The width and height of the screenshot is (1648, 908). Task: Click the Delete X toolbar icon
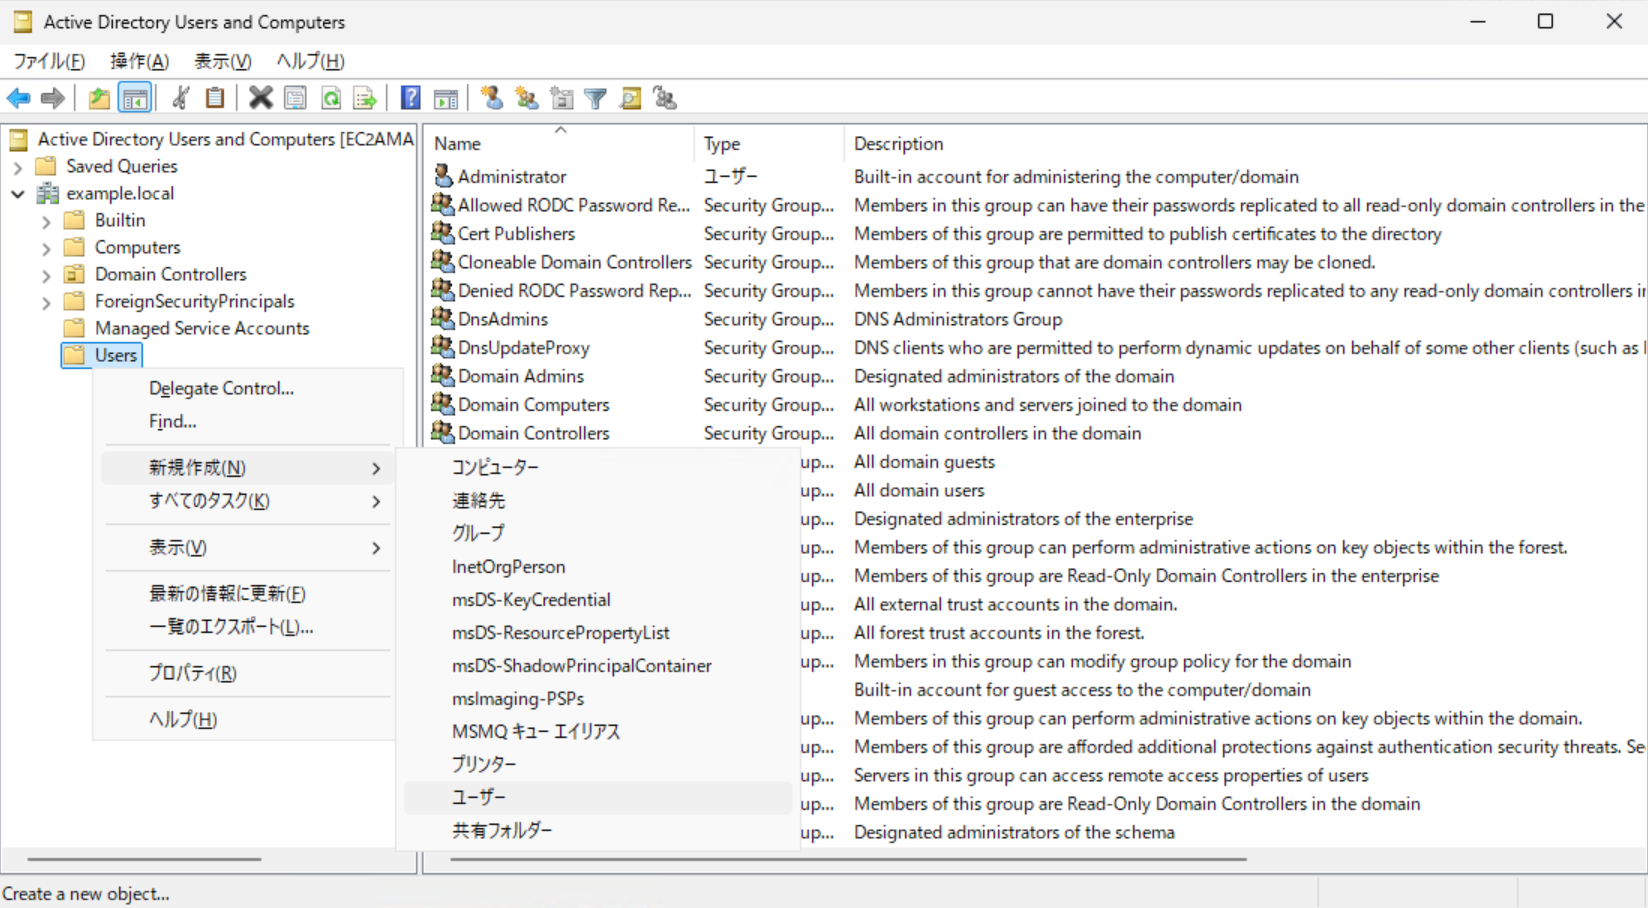click(x=261, y=98)
